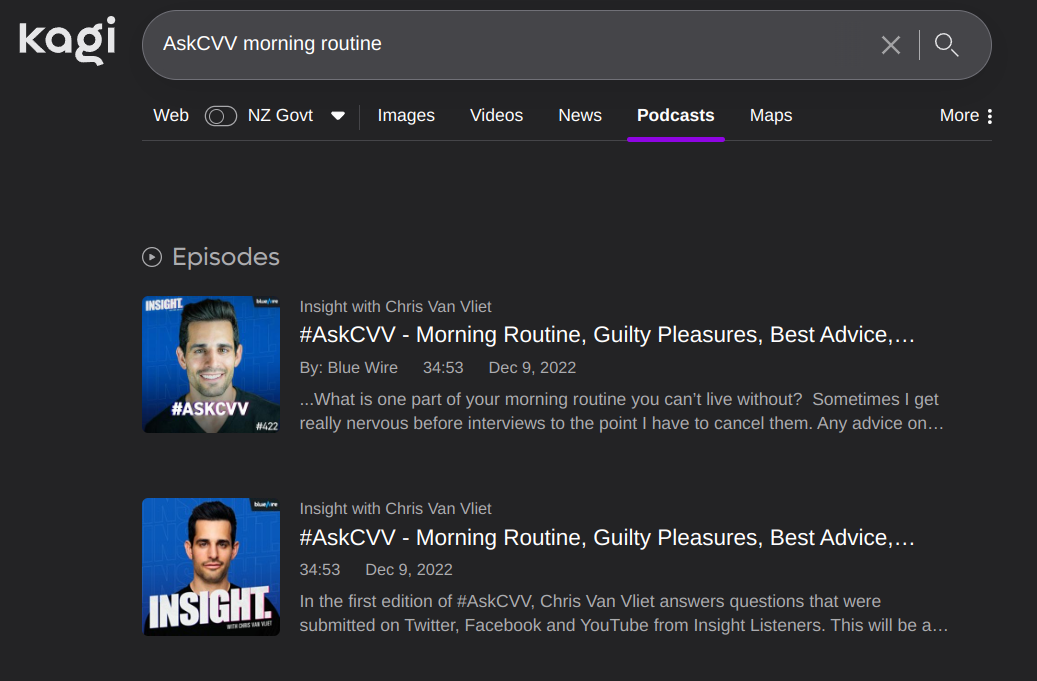Screen dimensions: 1037x681
Task: Open the News tab
Action: (x=580, y=116)
